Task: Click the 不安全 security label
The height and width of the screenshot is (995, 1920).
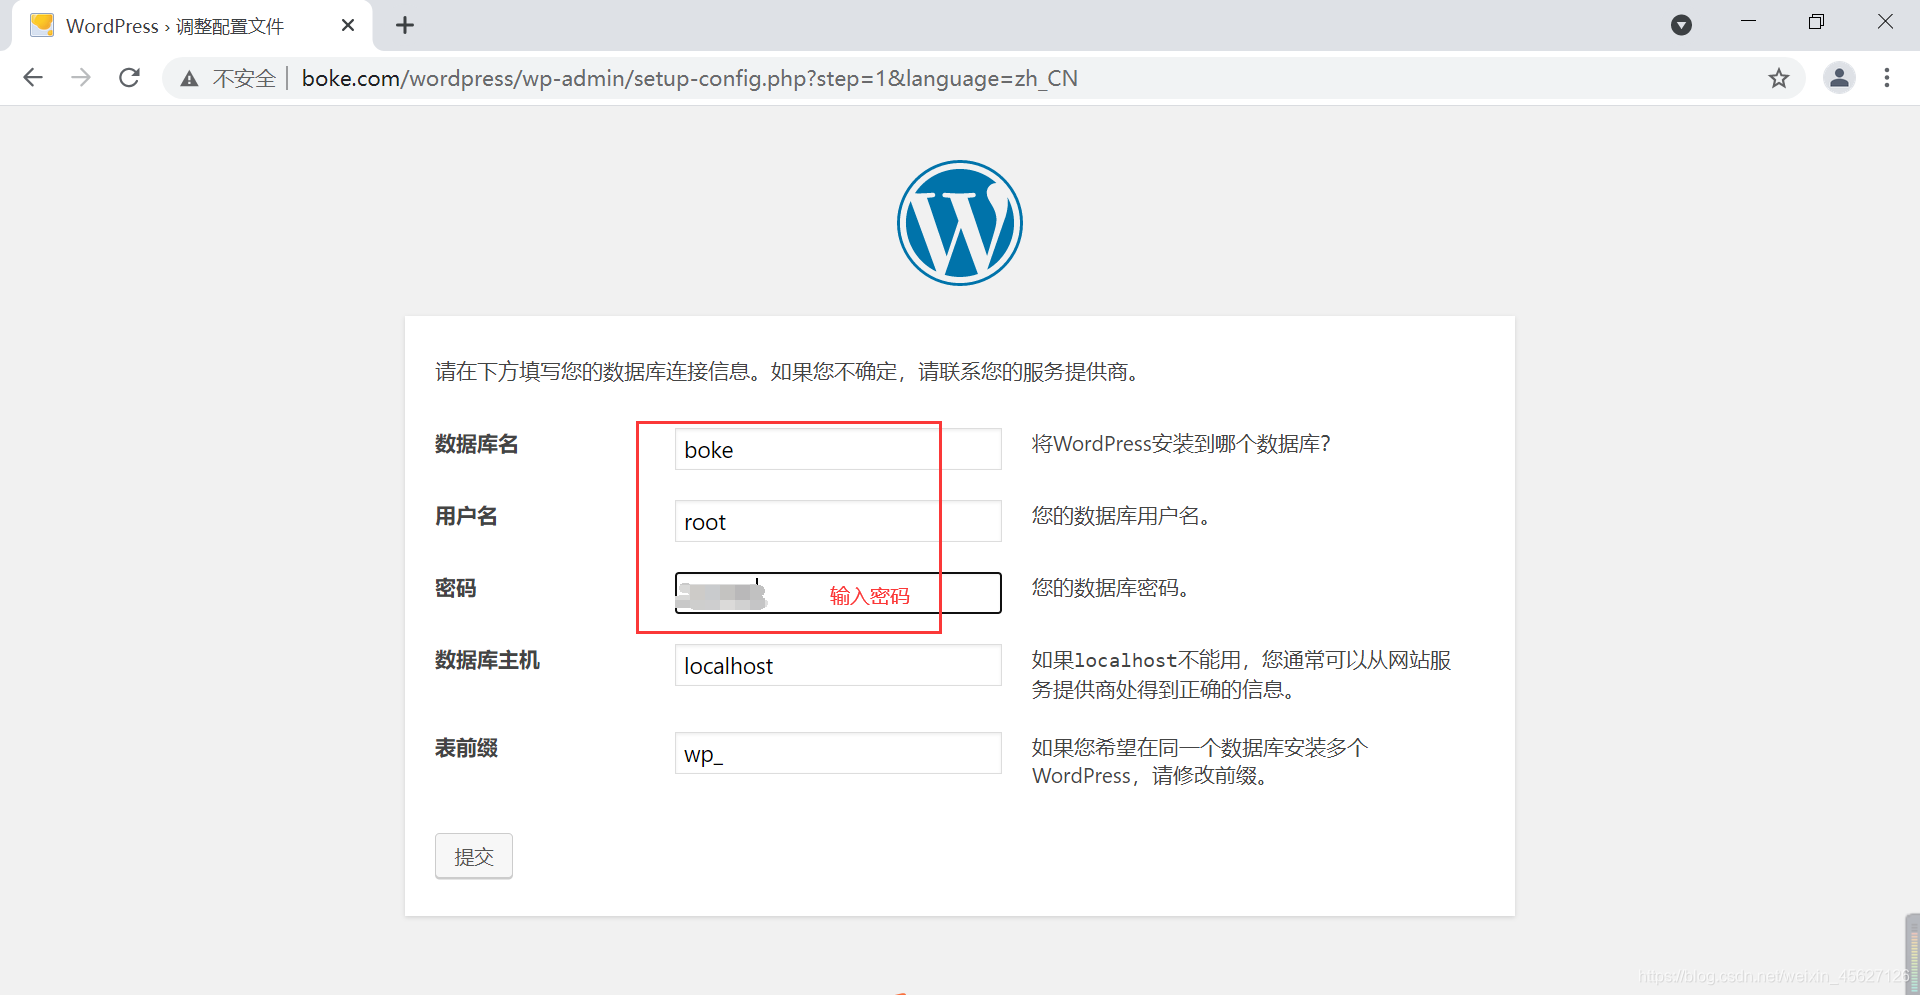Action: point(244,79)
